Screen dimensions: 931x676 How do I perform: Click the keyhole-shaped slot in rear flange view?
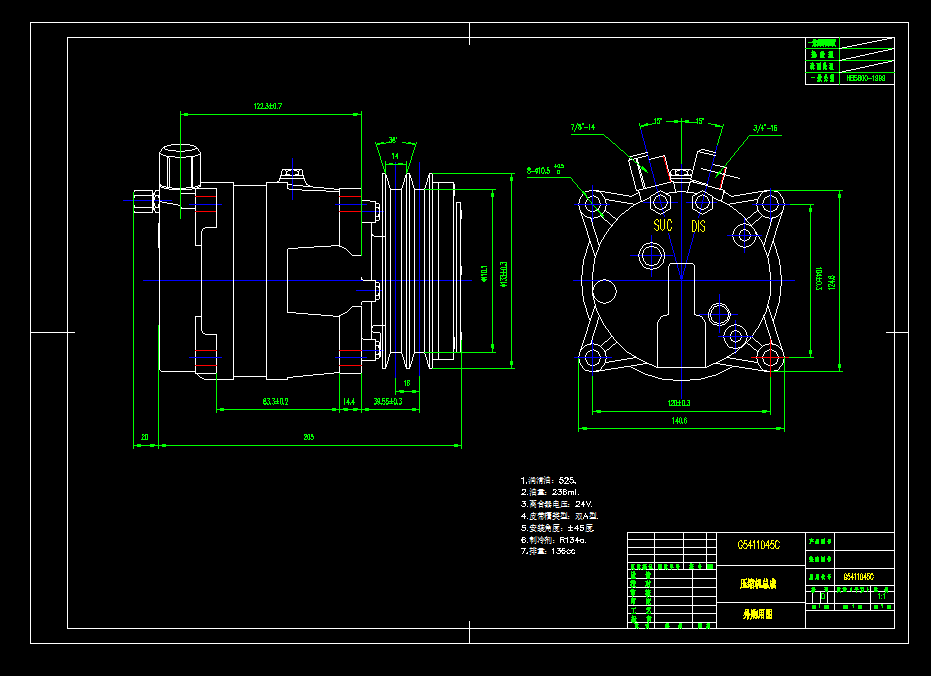(x=681, y=320)
